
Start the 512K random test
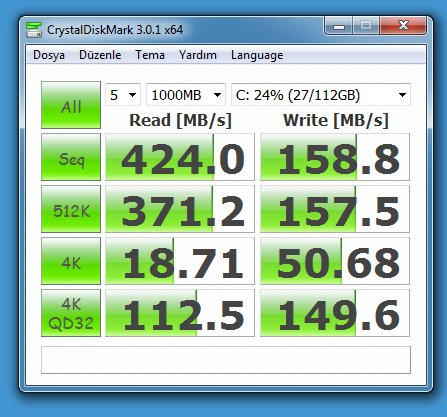point(71,209)
